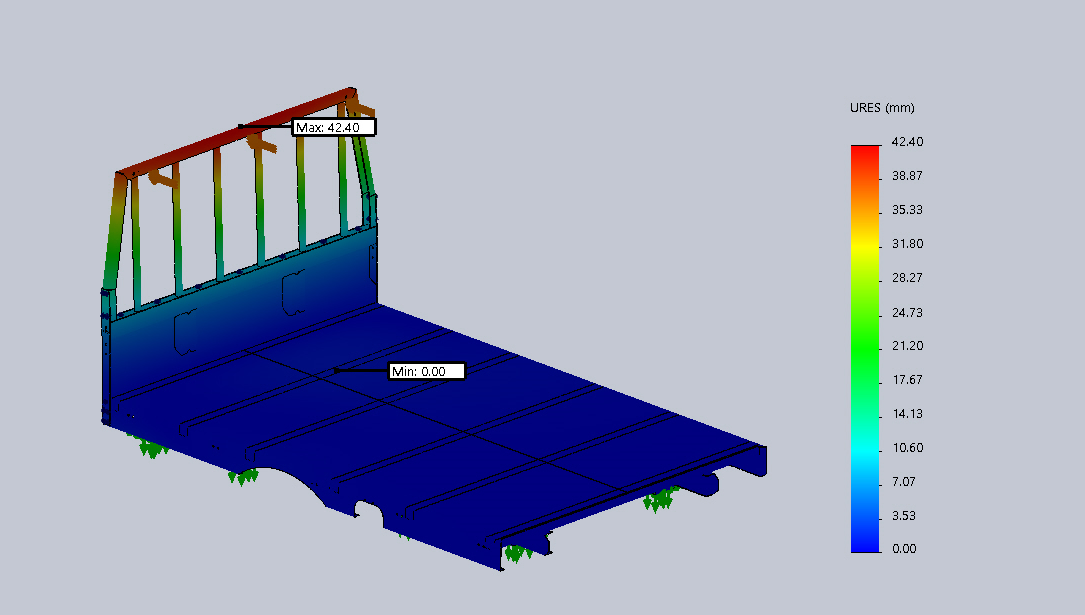Click the 31.80 legend value
Screen dimensions: 1085x615
click(x=907, y=244)
